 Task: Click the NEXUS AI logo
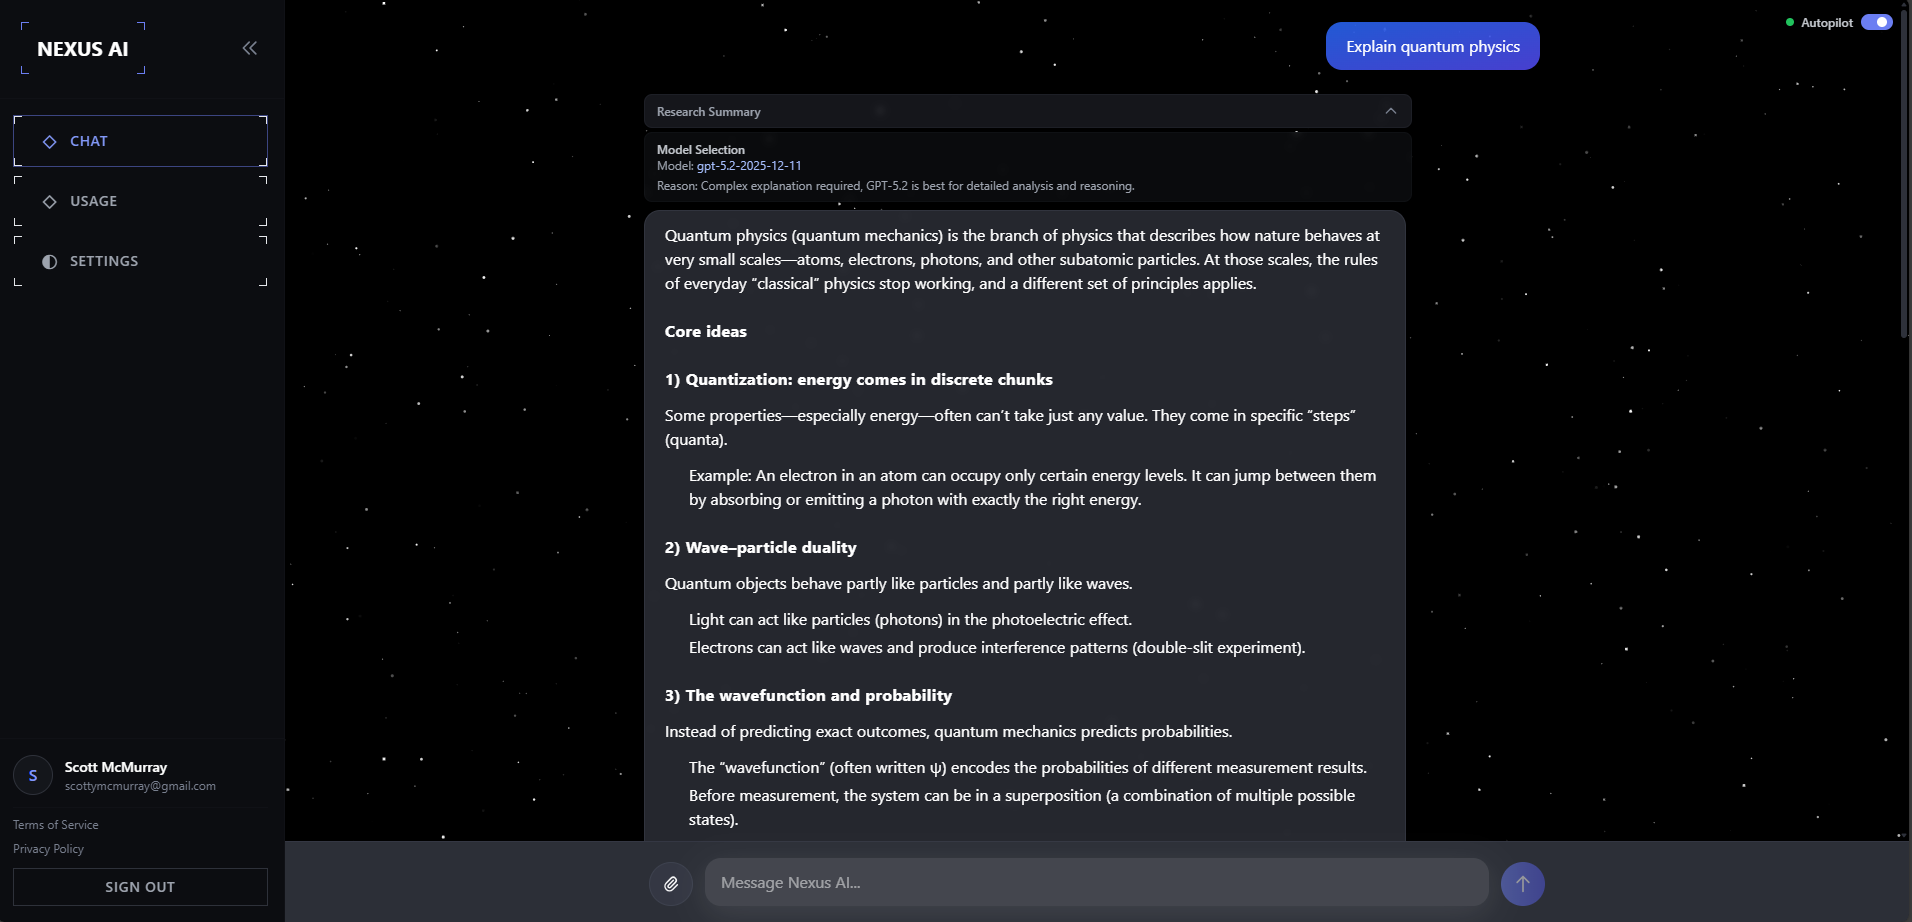point(83,49)
